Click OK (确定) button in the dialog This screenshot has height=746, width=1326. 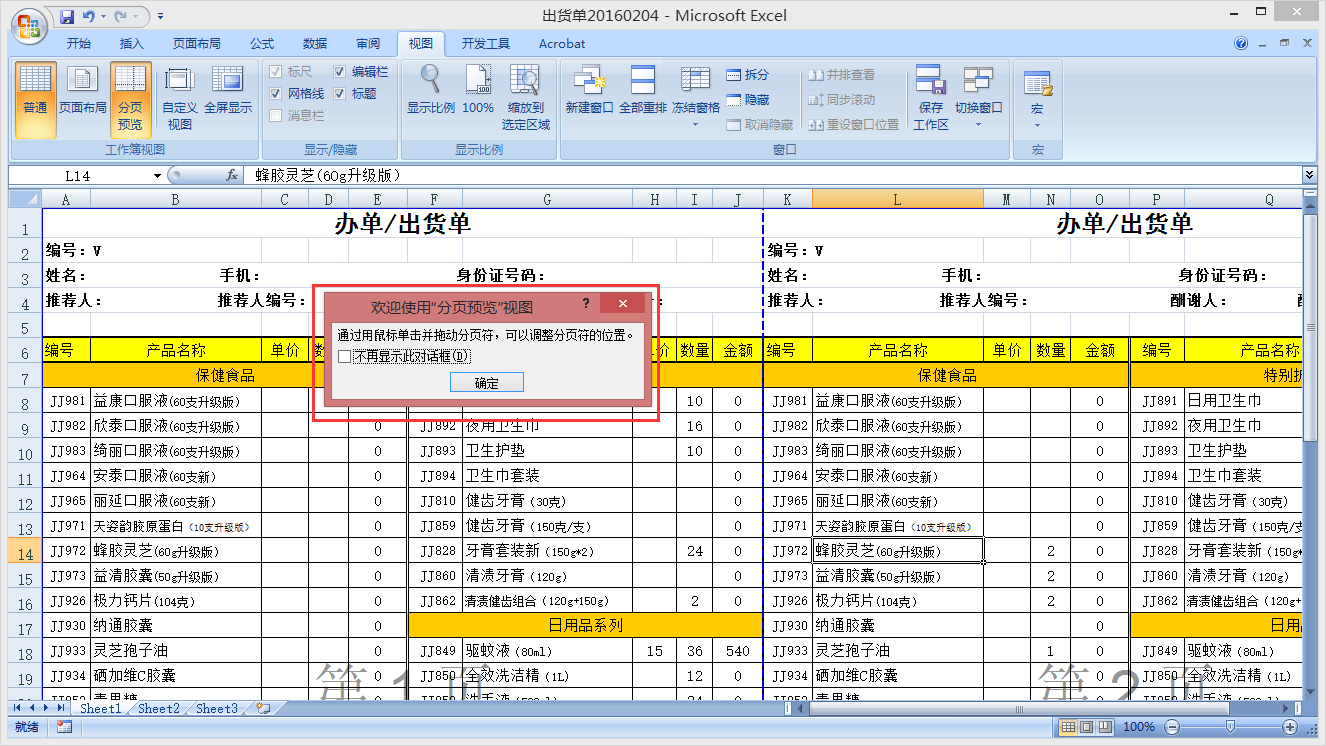(487, 383)
